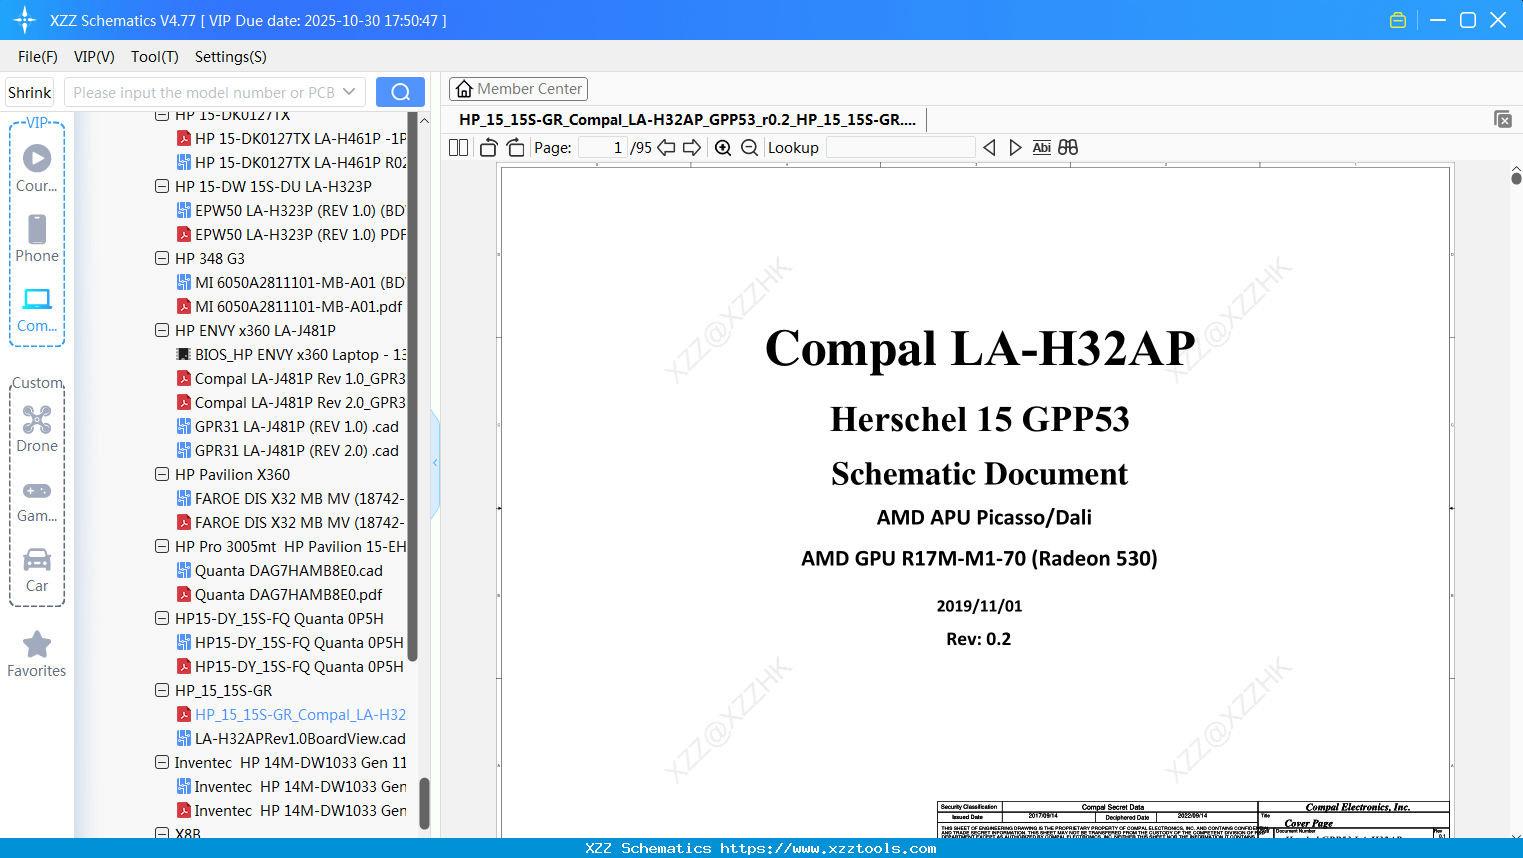Rotate page counterclockwise

tap(488, 147)
